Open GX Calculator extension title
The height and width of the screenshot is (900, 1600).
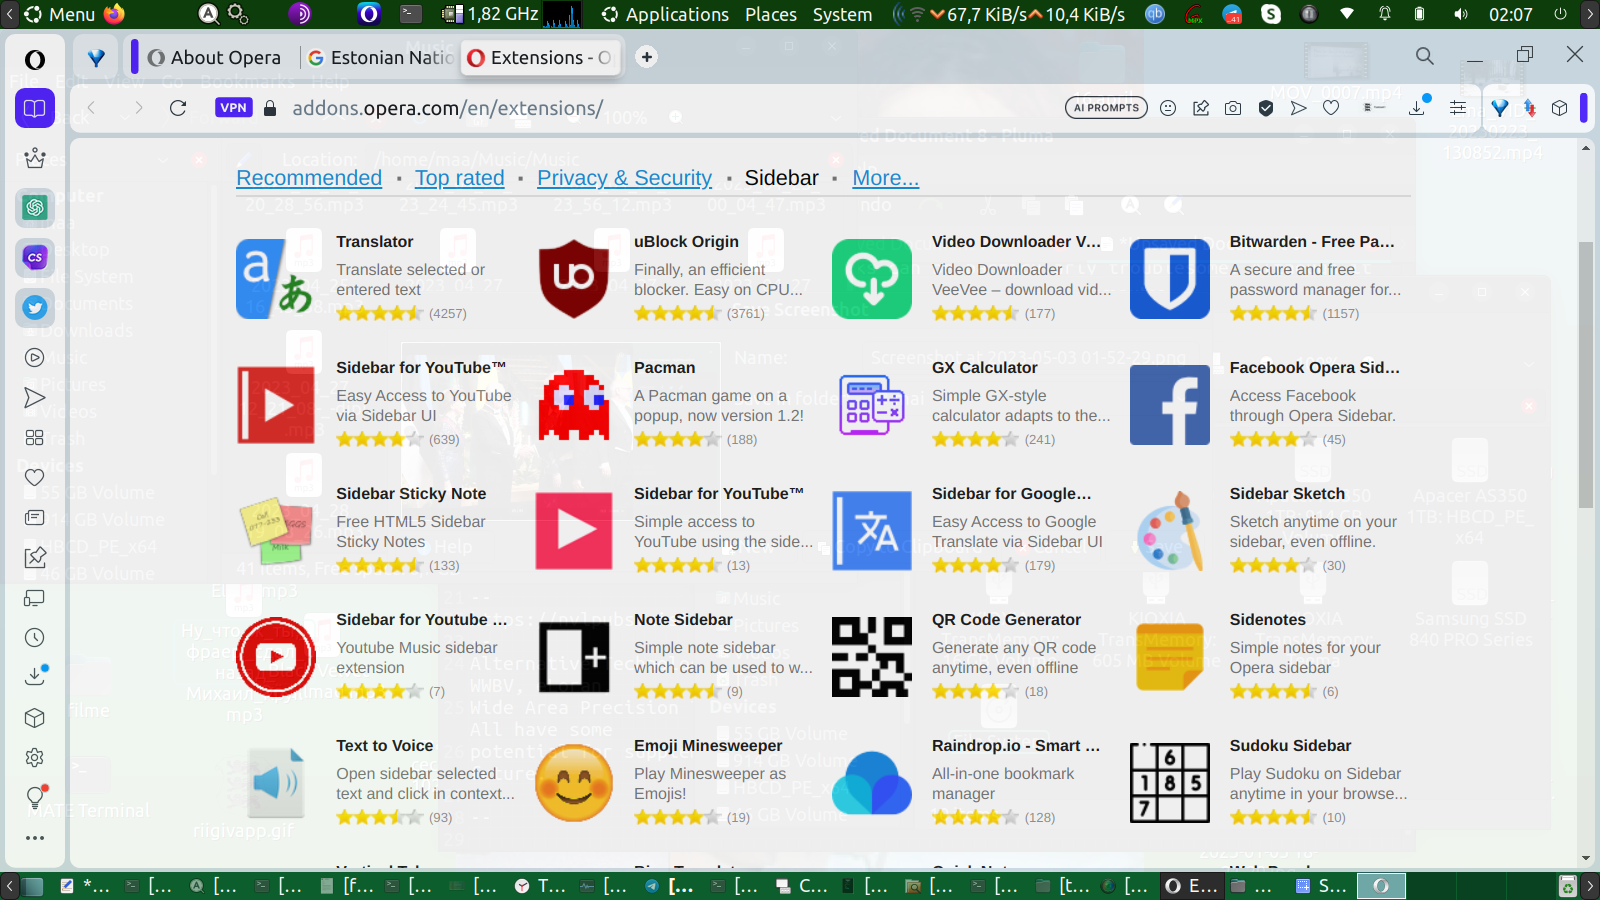pyautogui.click(x=985, y=368)
